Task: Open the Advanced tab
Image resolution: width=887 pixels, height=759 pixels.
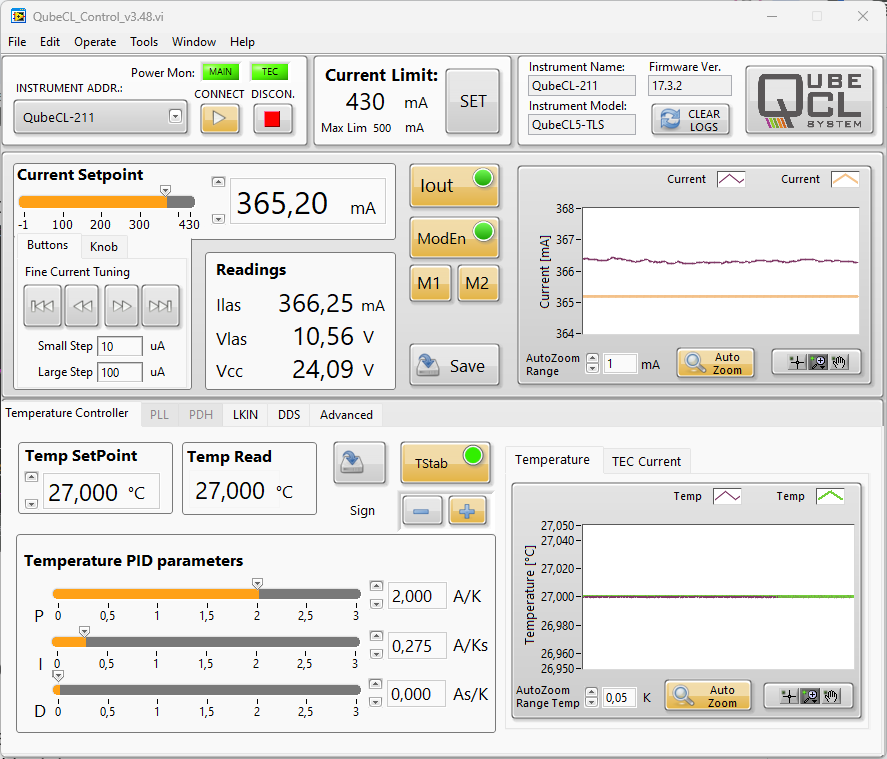Action: pos(346,415)
